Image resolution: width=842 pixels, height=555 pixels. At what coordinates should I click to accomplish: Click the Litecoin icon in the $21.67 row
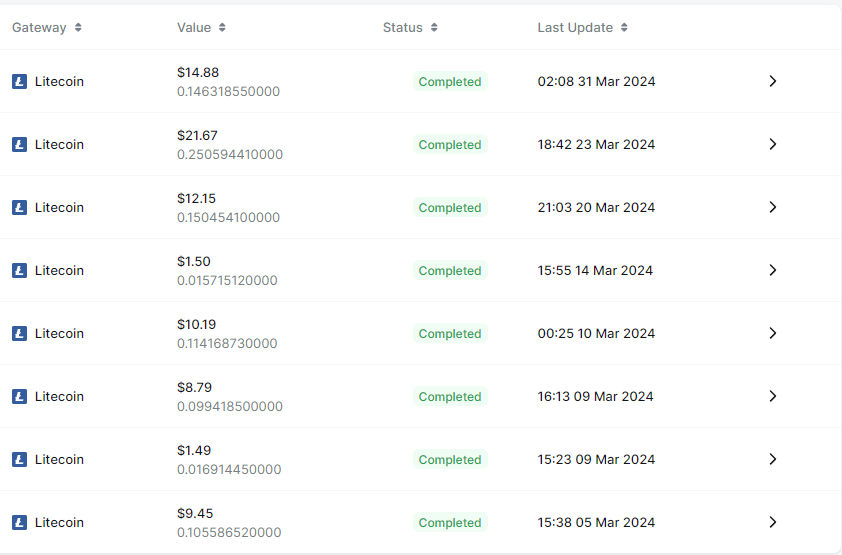point(19,145)
